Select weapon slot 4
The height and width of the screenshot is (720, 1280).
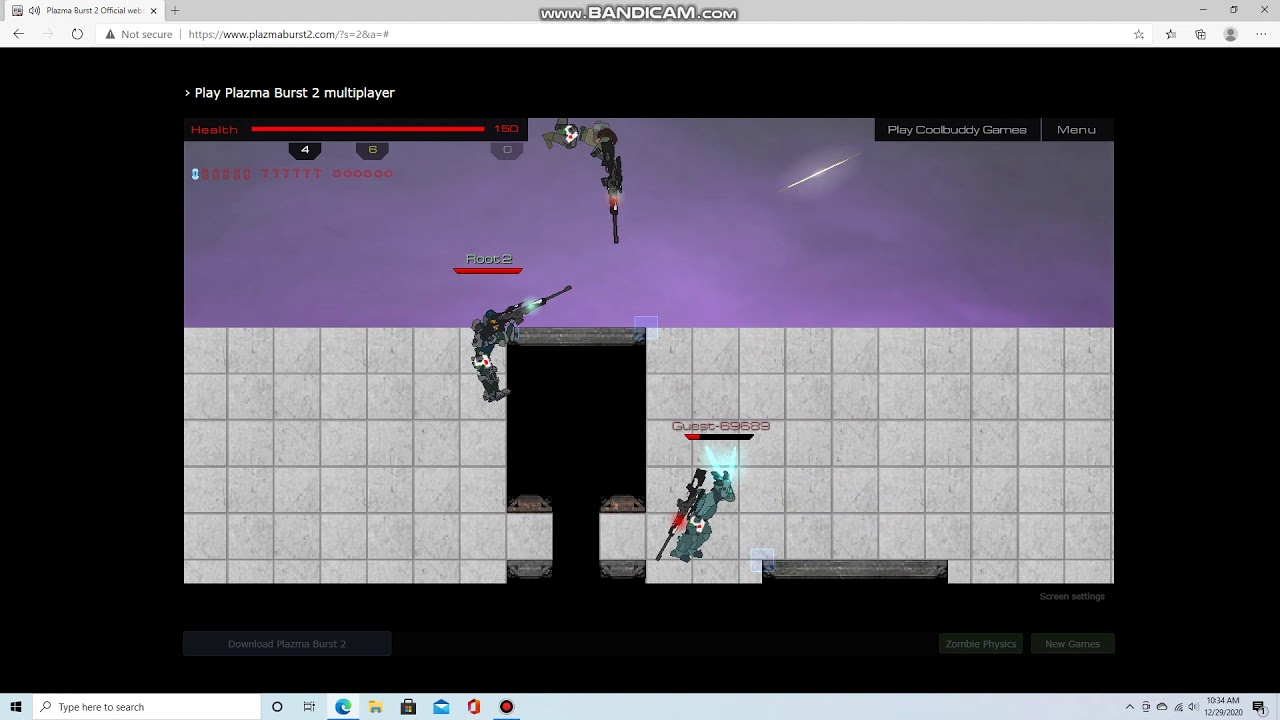[x=305, y=150]
